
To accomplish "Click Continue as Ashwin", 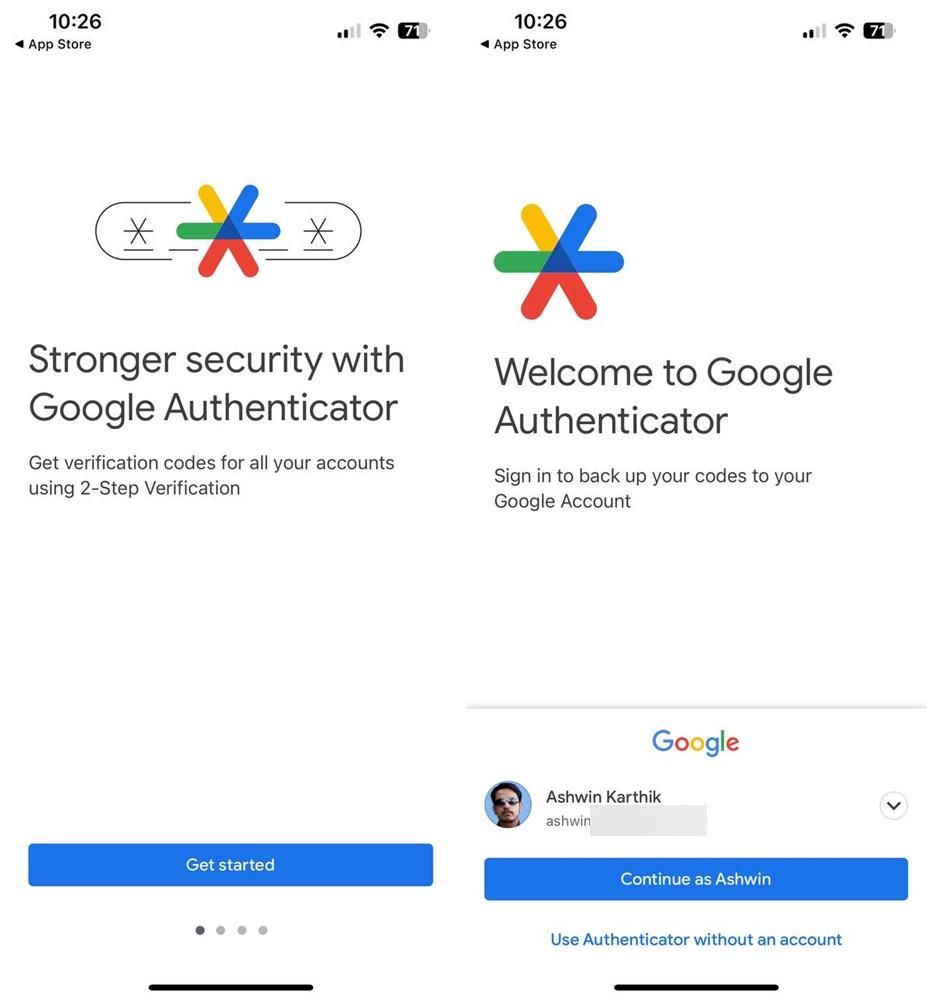I will pyautogui.click(x=695, y=879).
